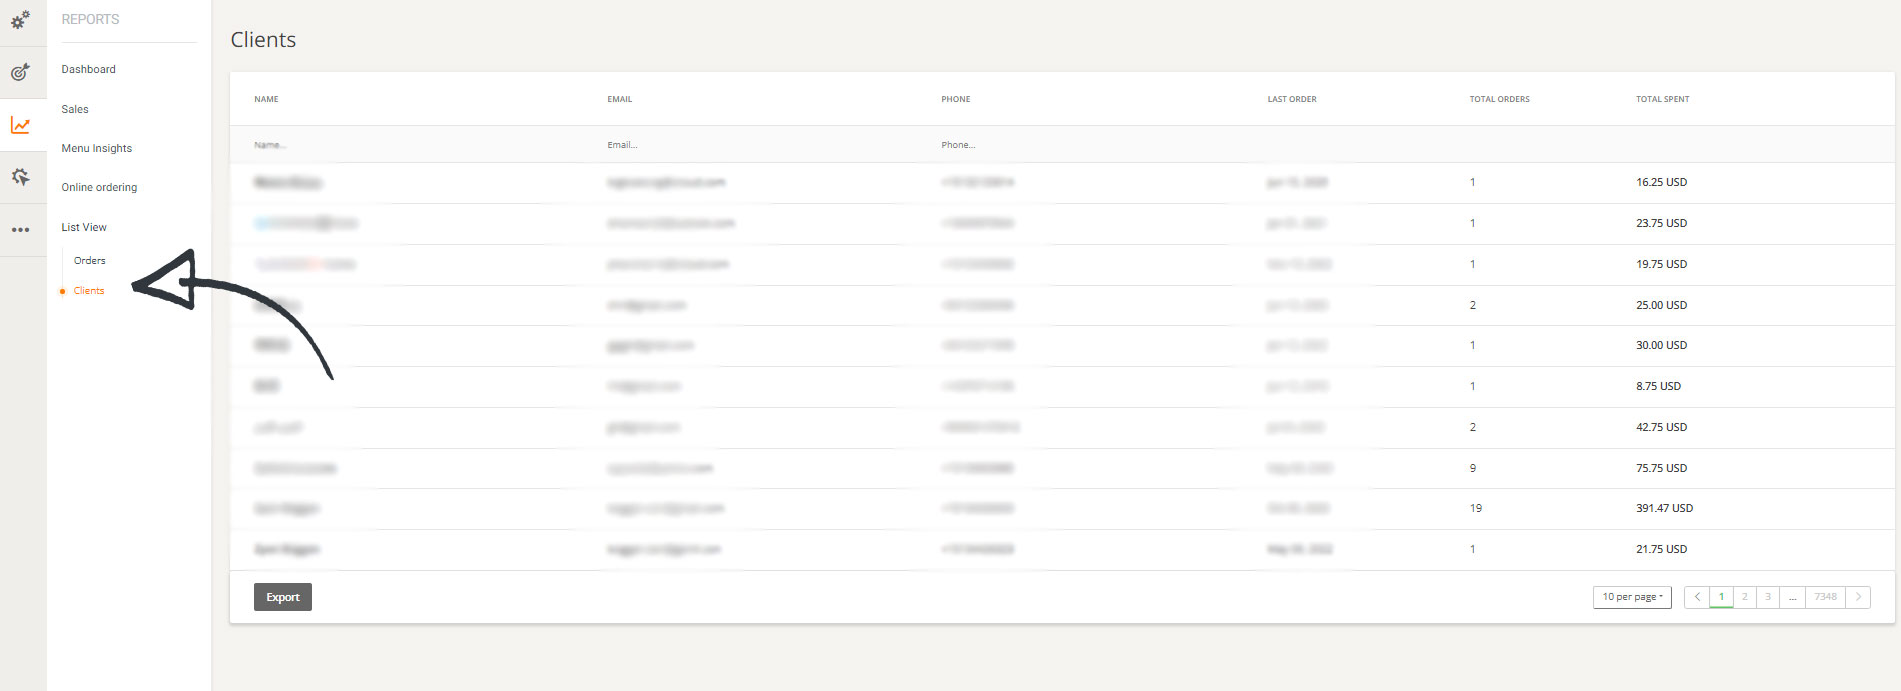
Task: Select Clients under List View
Action: pyautogui.click(x=88, y=291)
